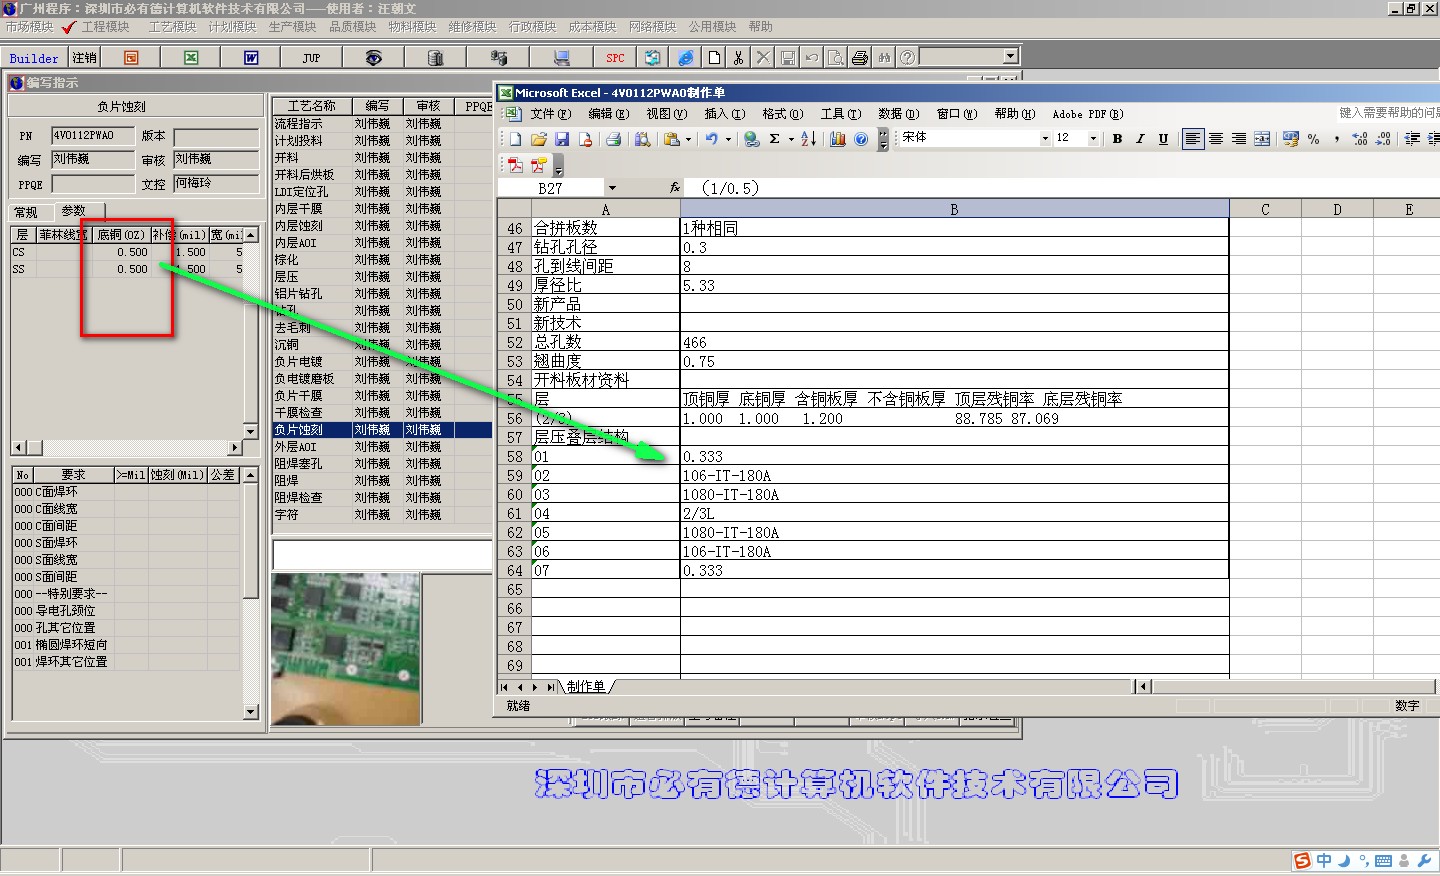Image resolution: width=1440 pixels, height=876 pixels.
Task: Select 流程指示 row in process list
Action: tap(382, 124)
